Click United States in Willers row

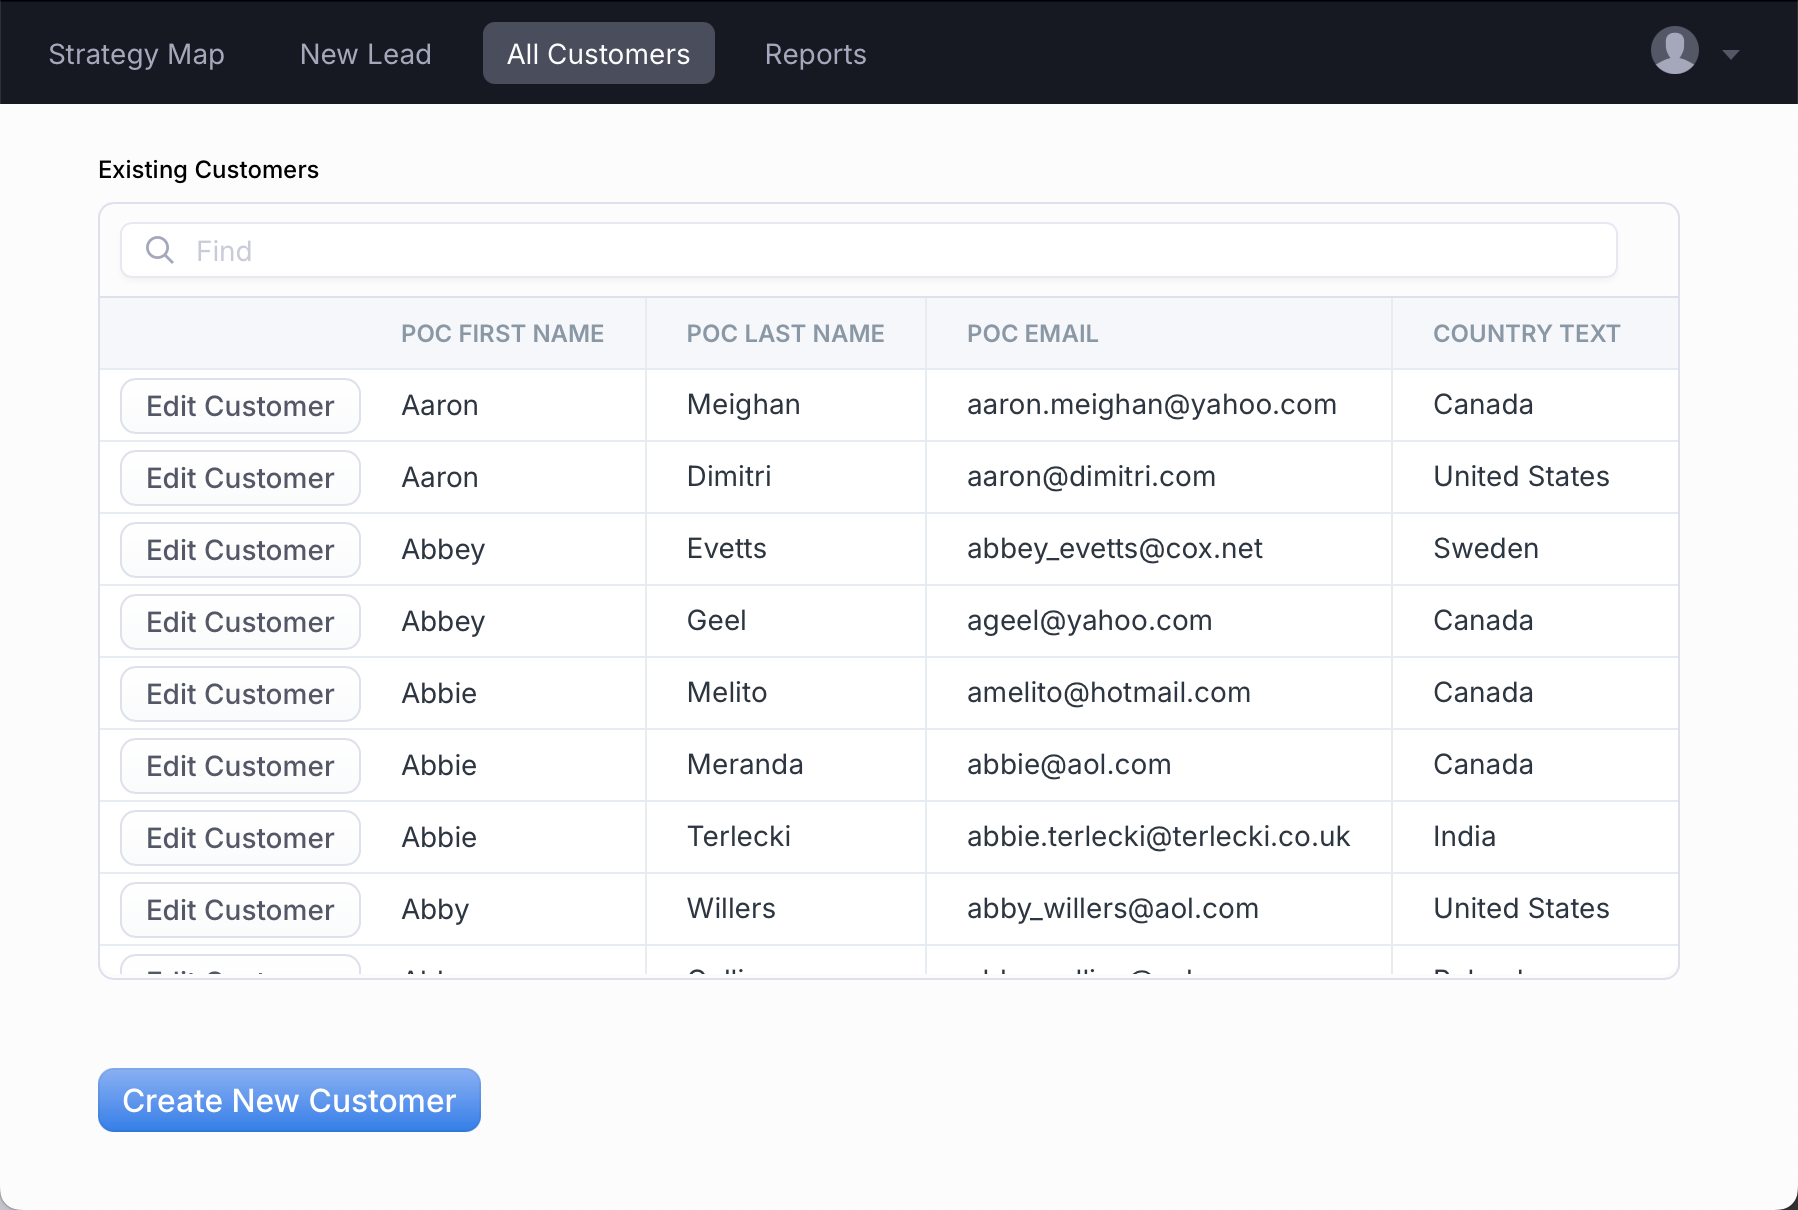[1521, 909]
